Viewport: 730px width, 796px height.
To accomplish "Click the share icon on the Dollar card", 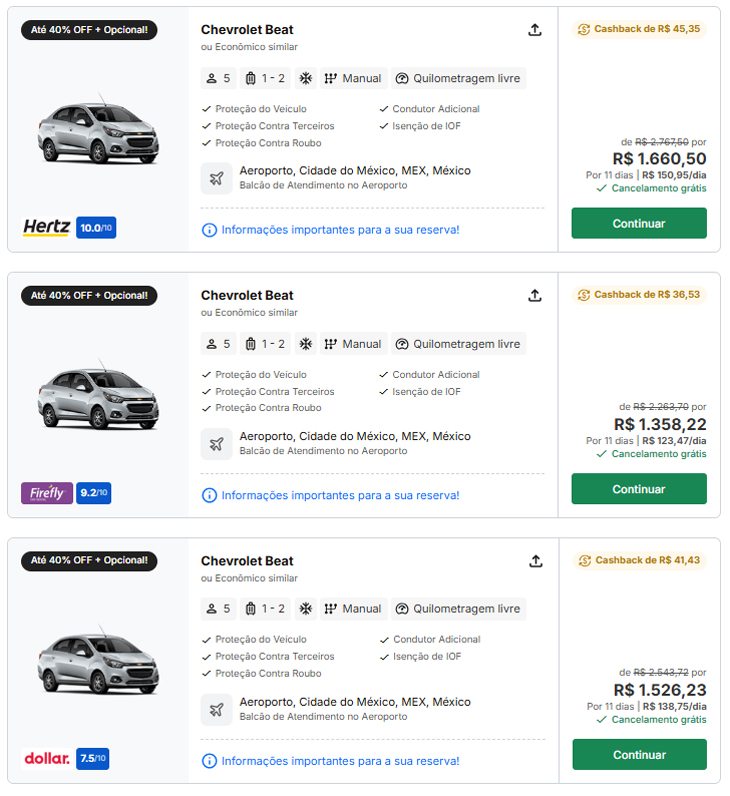I will (535, 560).
